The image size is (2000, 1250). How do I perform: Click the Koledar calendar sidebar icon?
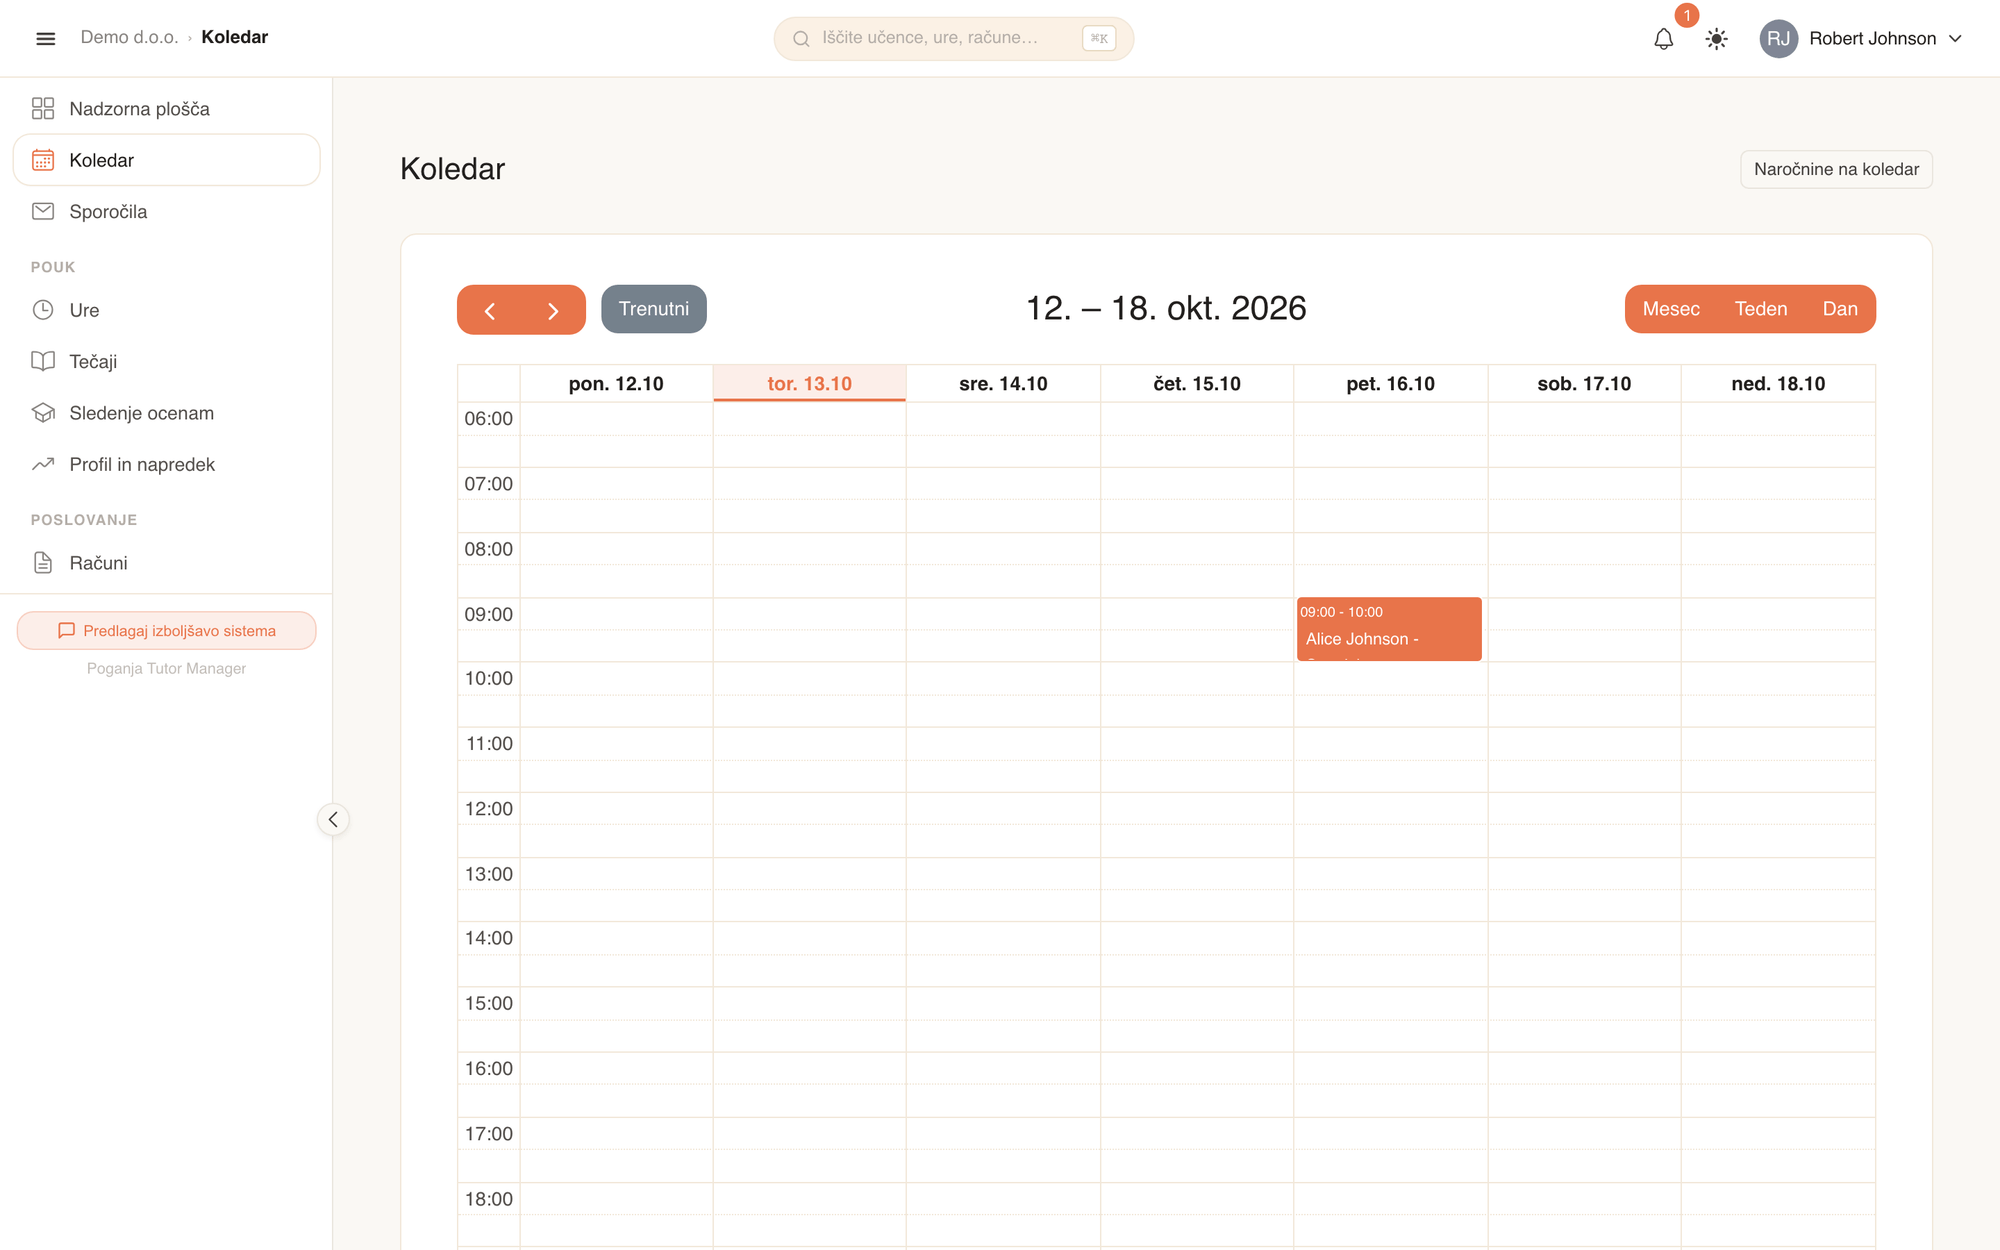[43, 160]
